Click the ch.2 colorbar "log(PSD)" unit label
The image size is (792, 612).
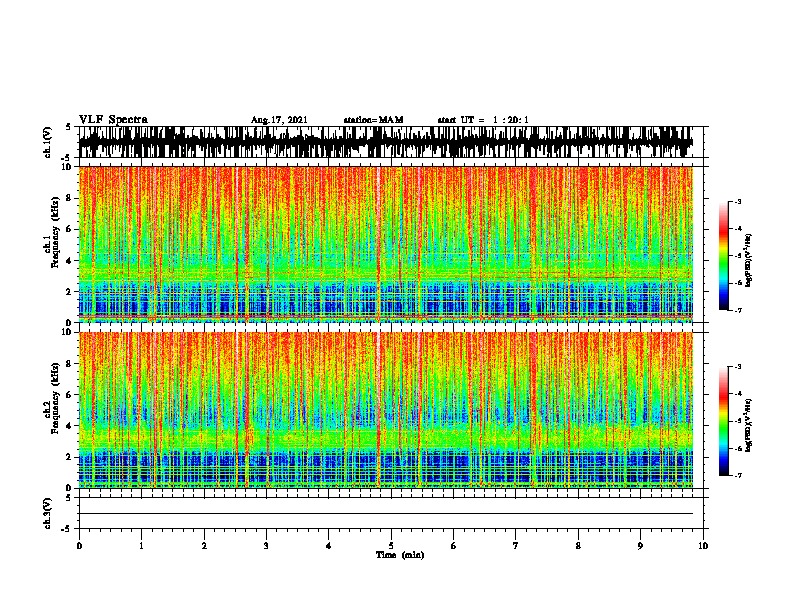(749, 426)
